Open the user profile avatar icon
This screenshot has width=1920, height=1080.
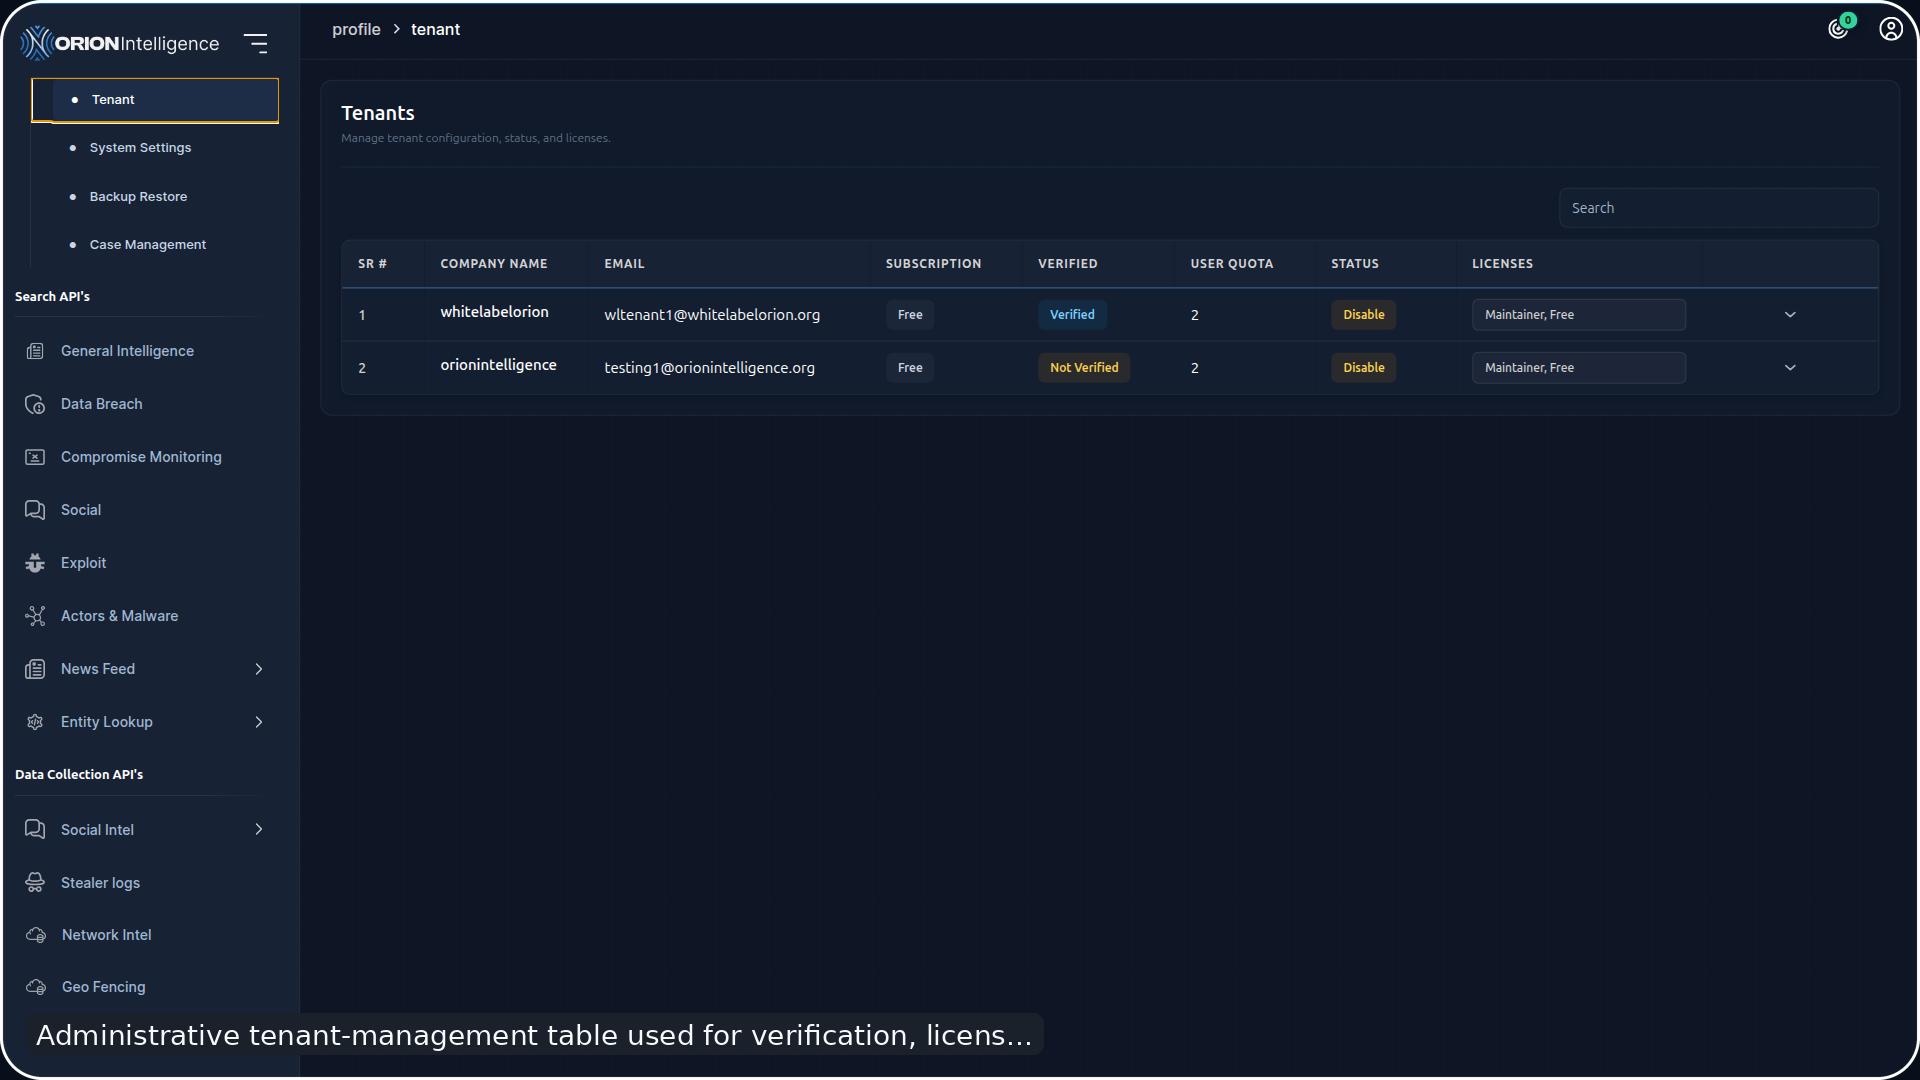coord(1890,29)
